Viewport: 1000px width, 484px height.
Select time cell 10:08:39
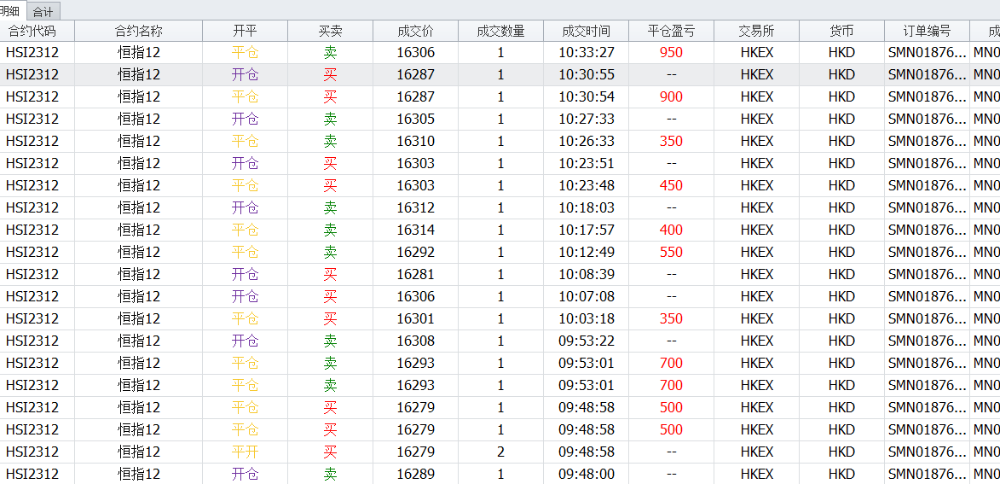587,274
